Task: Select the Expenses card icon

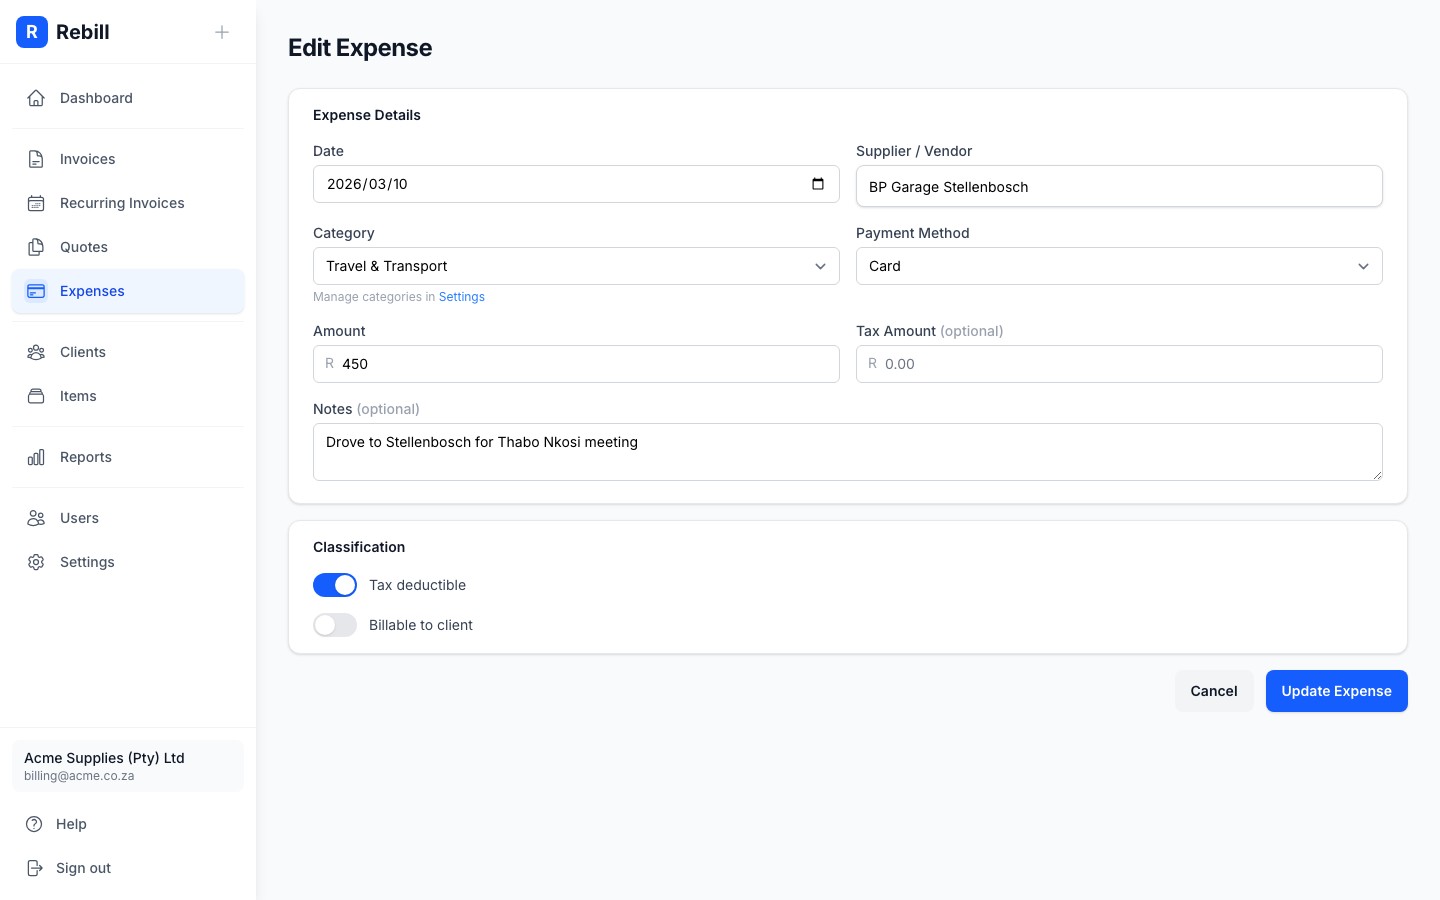Action: click(36, 291)
